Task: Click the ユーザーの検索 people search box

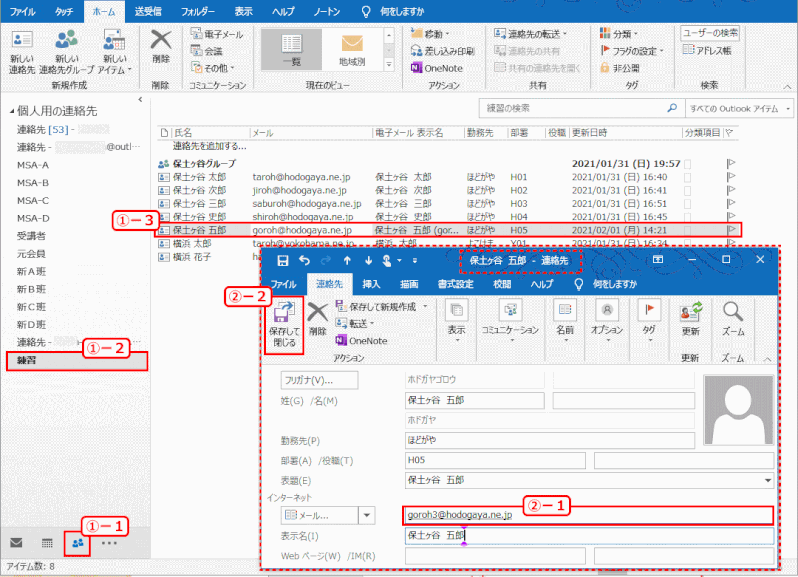Action: pyautogui.click(x=709, y=33)
